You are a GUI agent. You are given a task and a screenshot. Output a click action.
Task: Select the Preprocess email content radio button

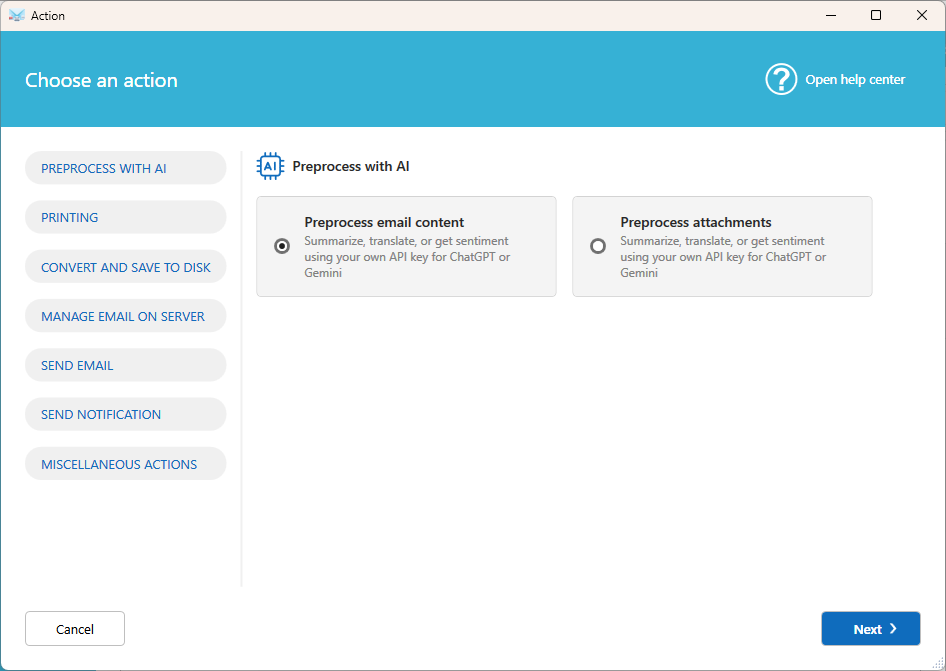pyautogui.click(x=282, y=246)
